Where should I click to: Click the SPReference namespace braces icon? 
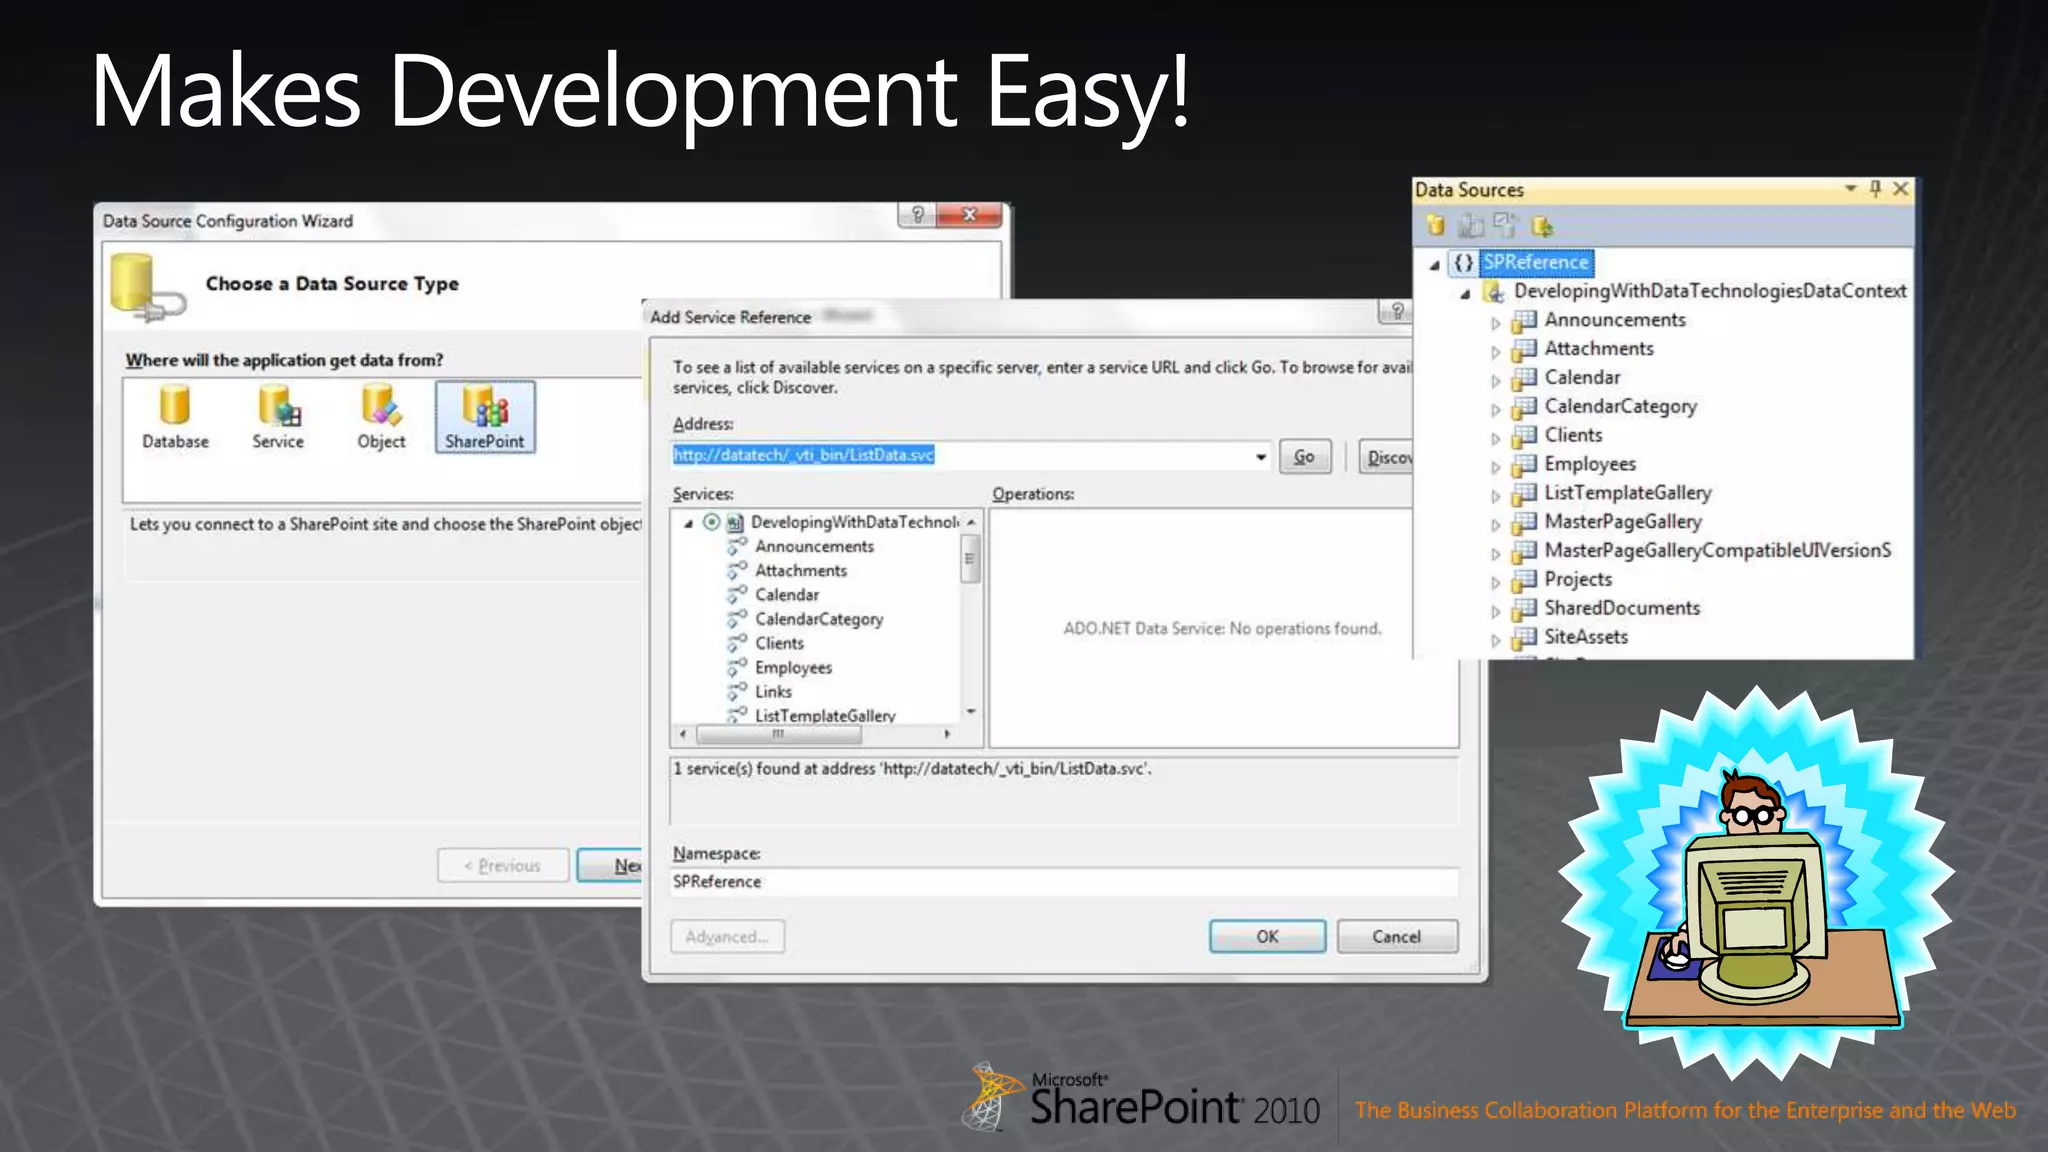pyautogui.click(x=1463, y=263)
